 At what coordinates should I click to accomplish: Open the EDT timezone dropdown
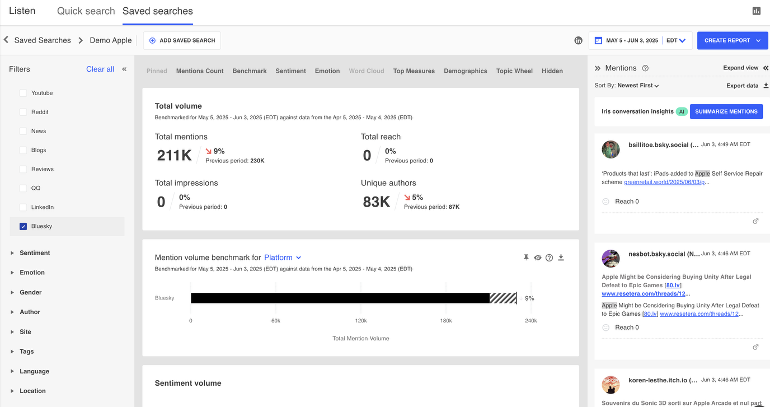pyautogui.click(x=676, y=40)
